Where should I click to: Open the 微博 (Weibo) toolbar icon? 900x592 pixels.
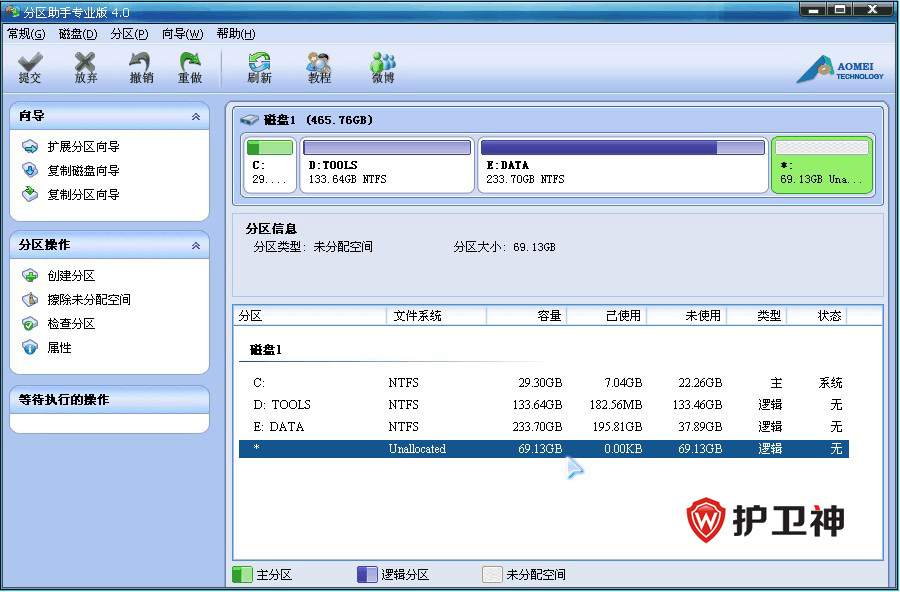[382, 67]
